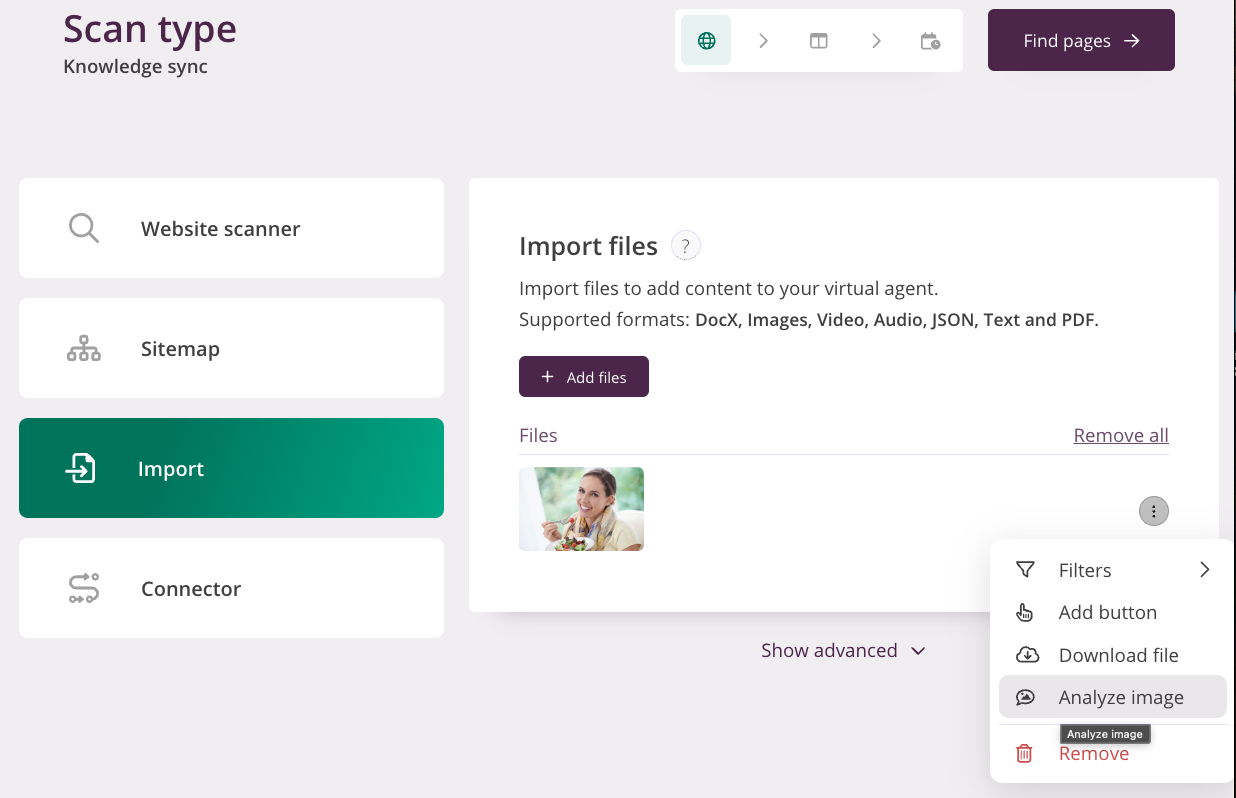Expand the Show advanced section

[x=843, y=650]
